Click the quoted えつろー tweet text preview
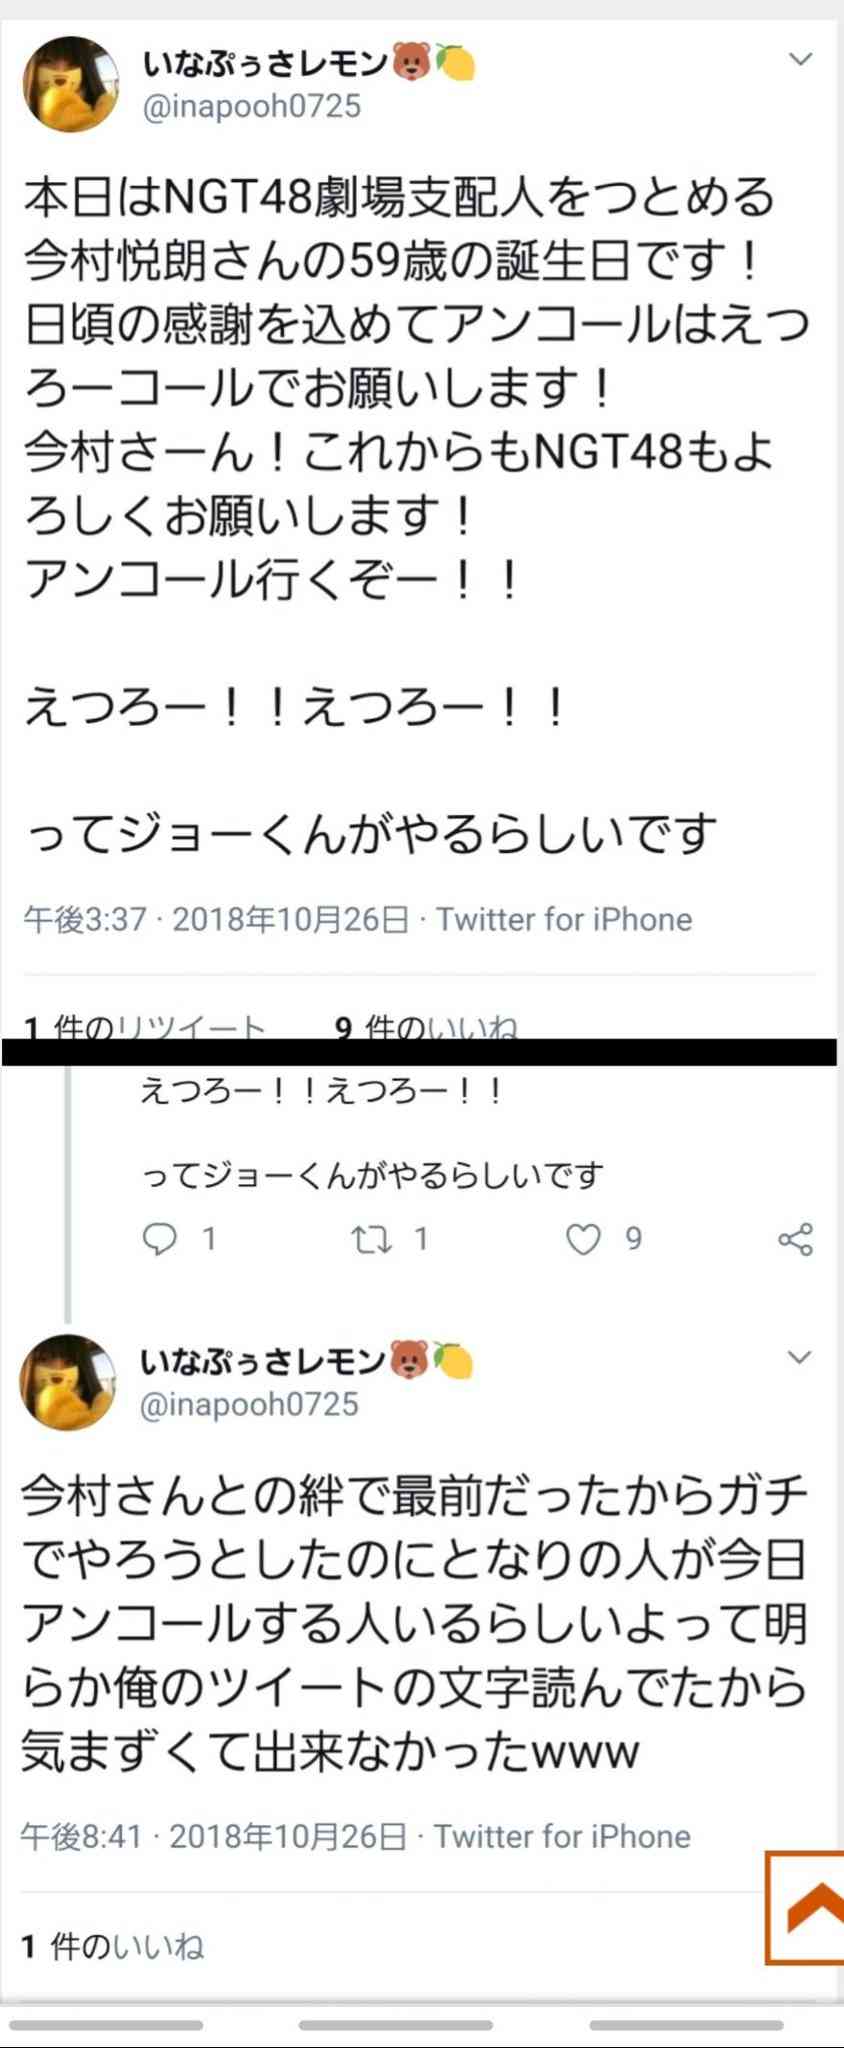The height and width of the screenshot is (2048, 844). pos(372,1132)
